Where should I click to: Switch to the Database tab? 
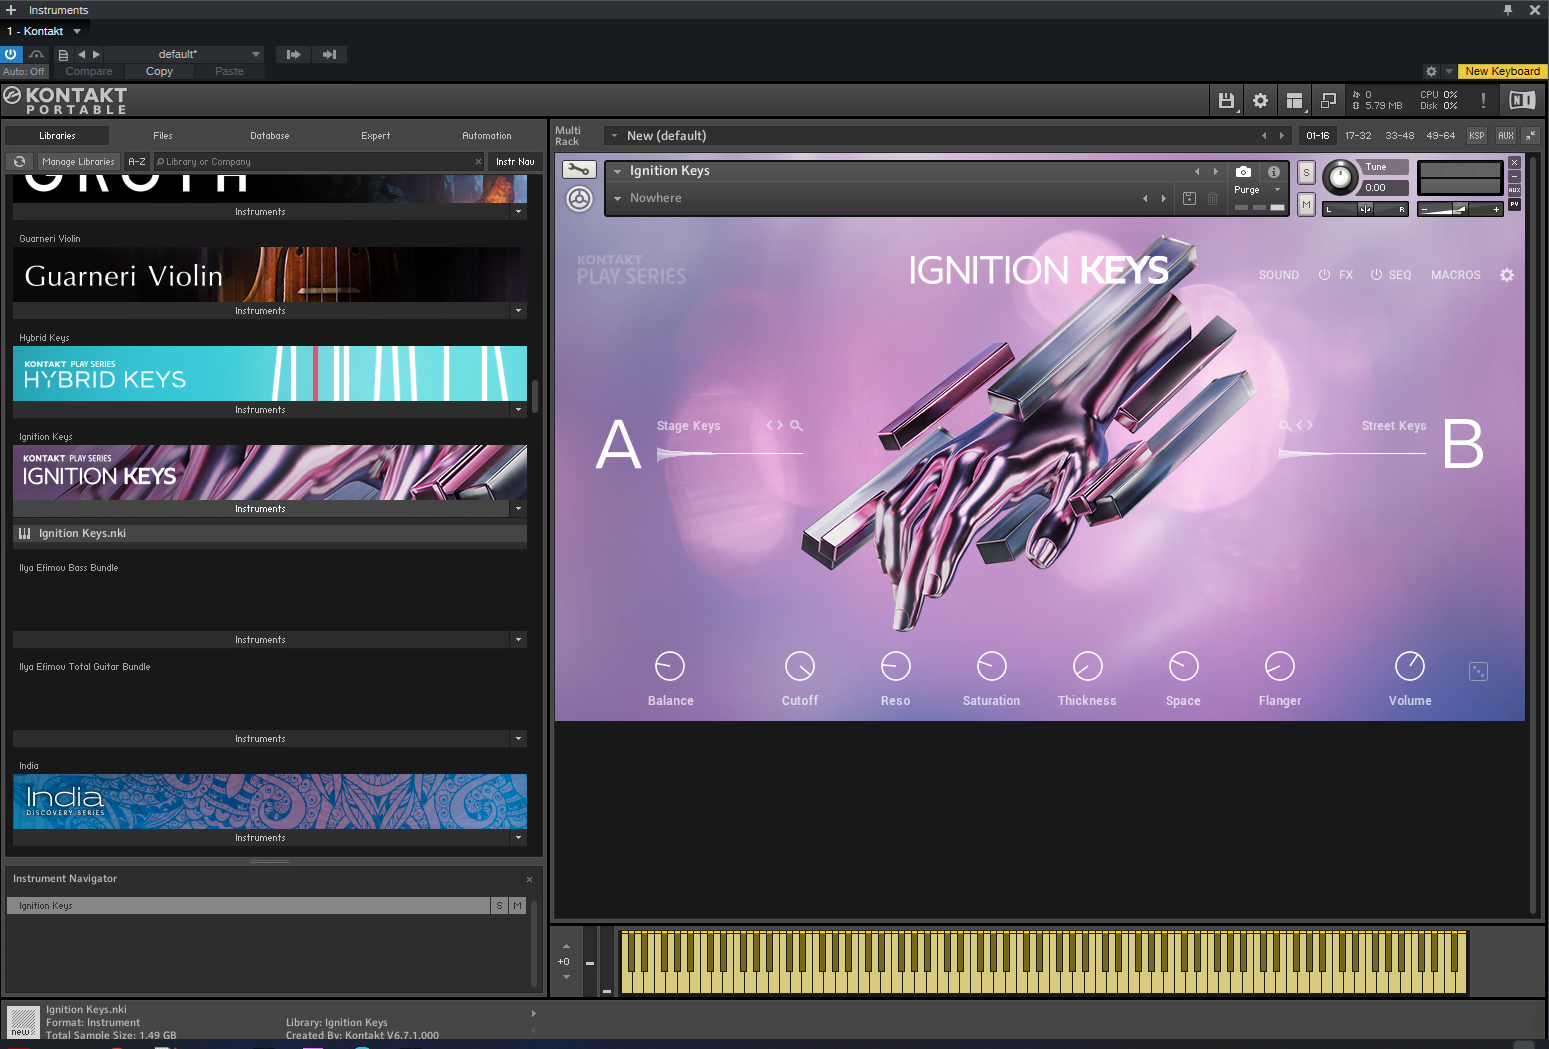270,136
